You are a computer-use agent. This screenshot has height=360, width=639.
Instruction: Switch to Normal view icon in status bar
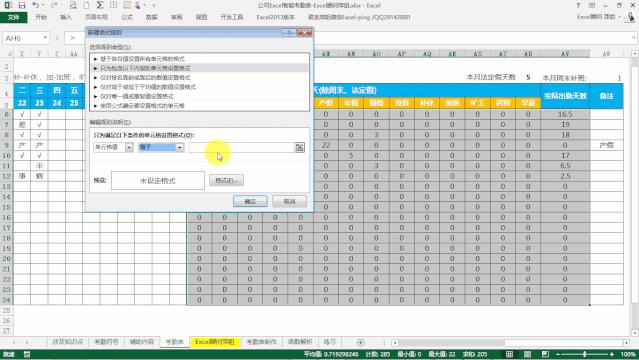(509, 354)
